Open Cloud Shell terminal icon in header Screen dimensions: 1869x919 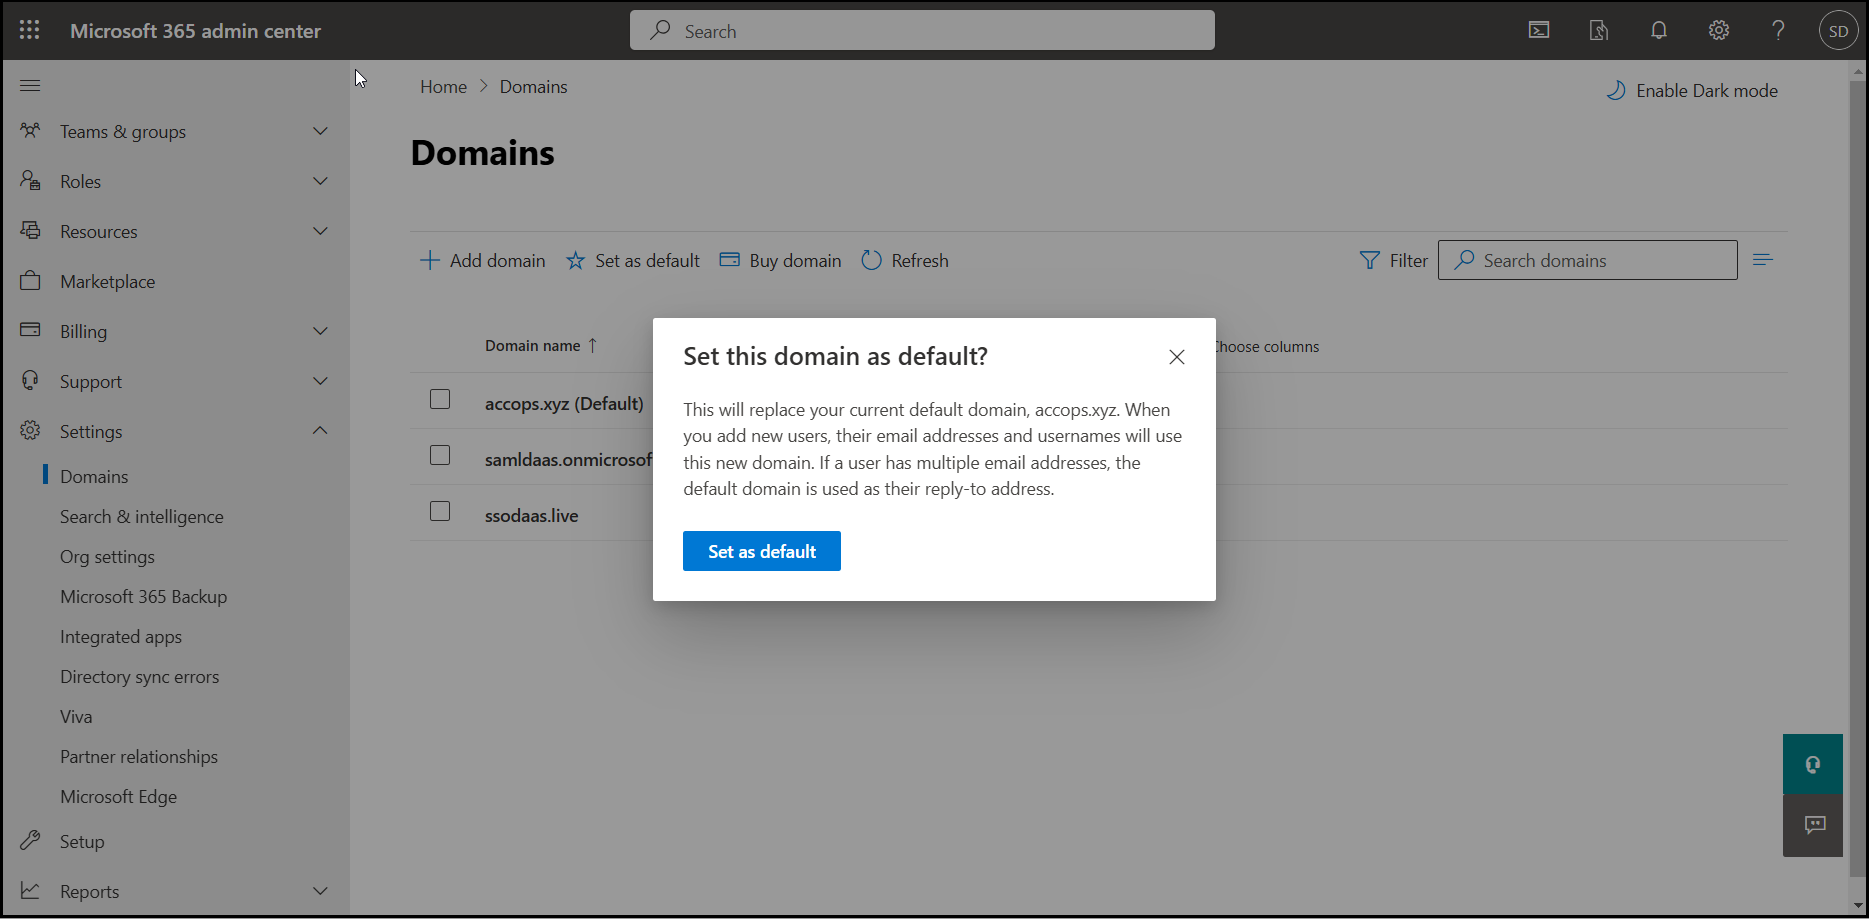(1539, 30)
